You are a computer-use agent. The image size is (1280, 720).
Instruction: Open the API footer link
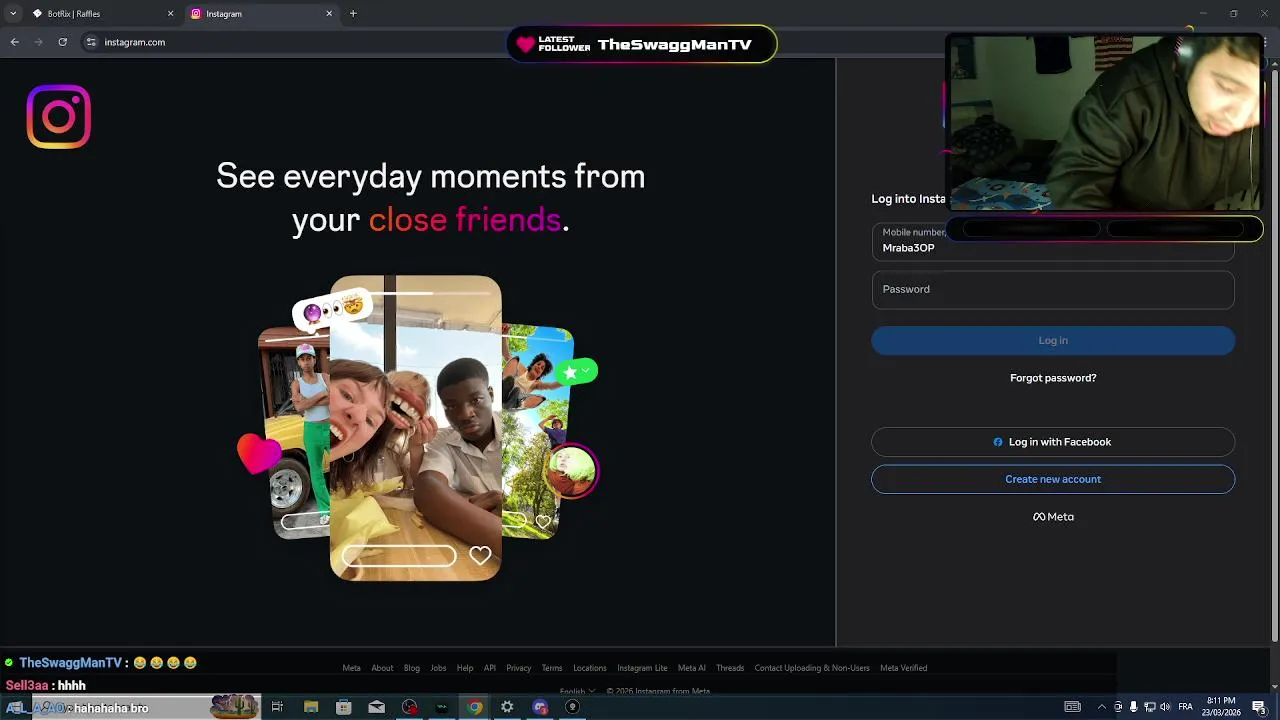tap(490, 668)
